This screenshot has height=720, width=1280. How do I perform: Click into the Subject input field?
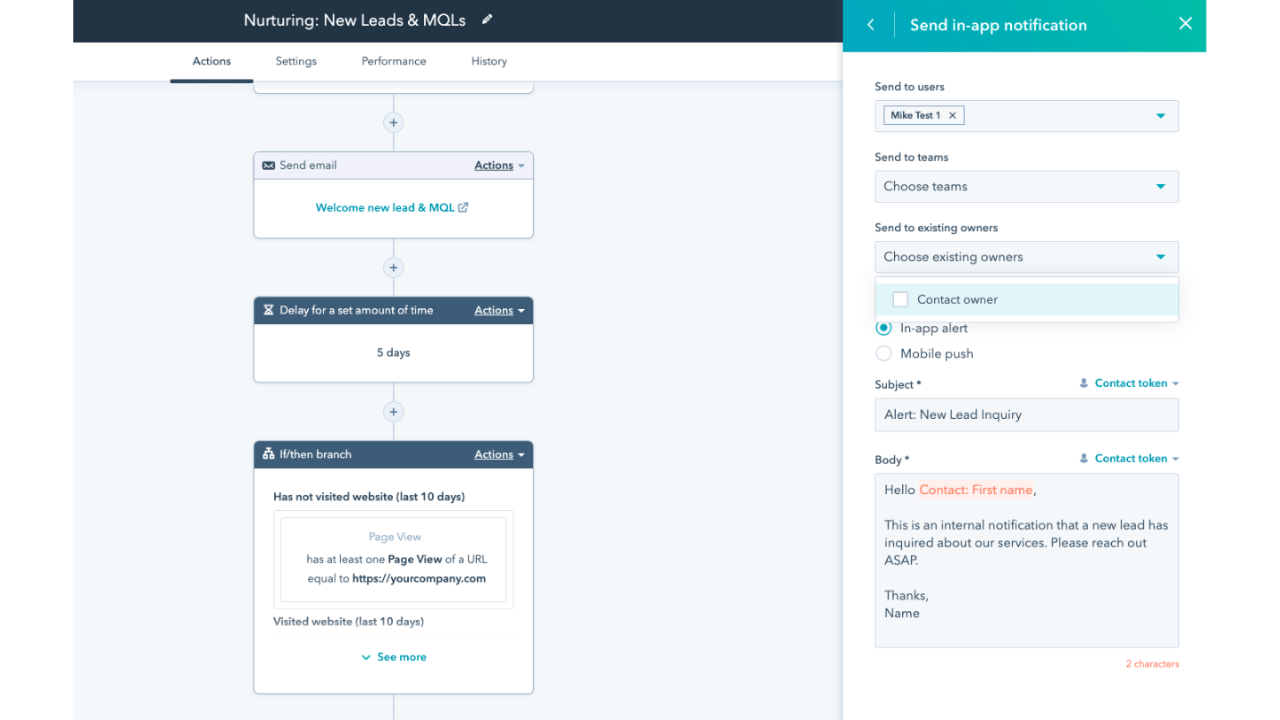pyautogui.click(x=1026, y=415)
